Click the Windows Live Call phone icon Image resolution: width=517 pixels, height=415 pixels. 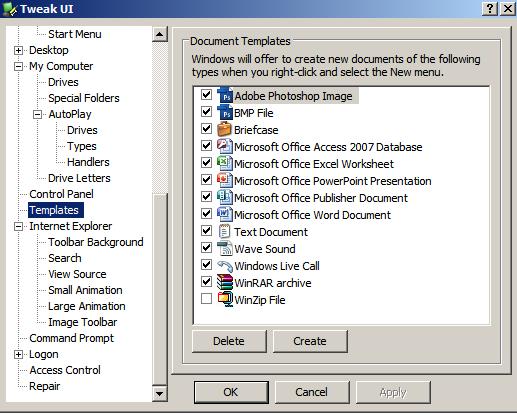click(225, 266)
